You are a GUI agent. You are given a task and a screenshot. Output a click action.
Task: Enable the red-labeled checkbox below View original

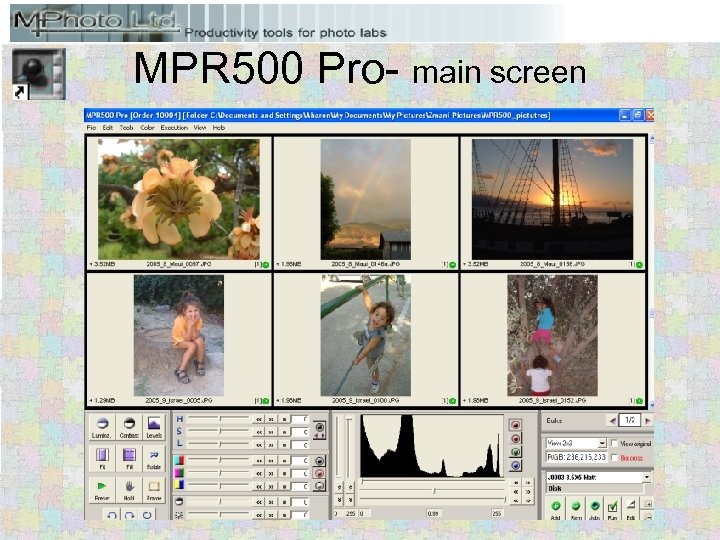(x=614, y=458)
